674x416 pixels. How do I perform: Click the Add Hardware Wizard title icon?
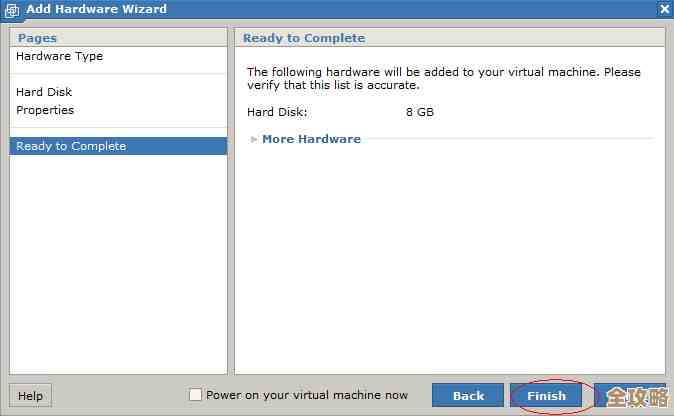coord(12,9)
